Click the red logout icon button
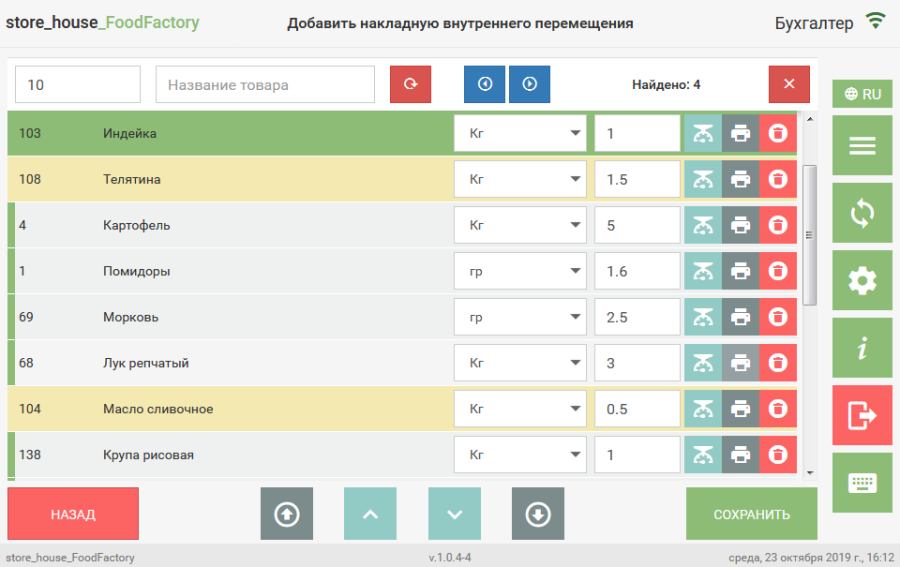 coord(862,416)
